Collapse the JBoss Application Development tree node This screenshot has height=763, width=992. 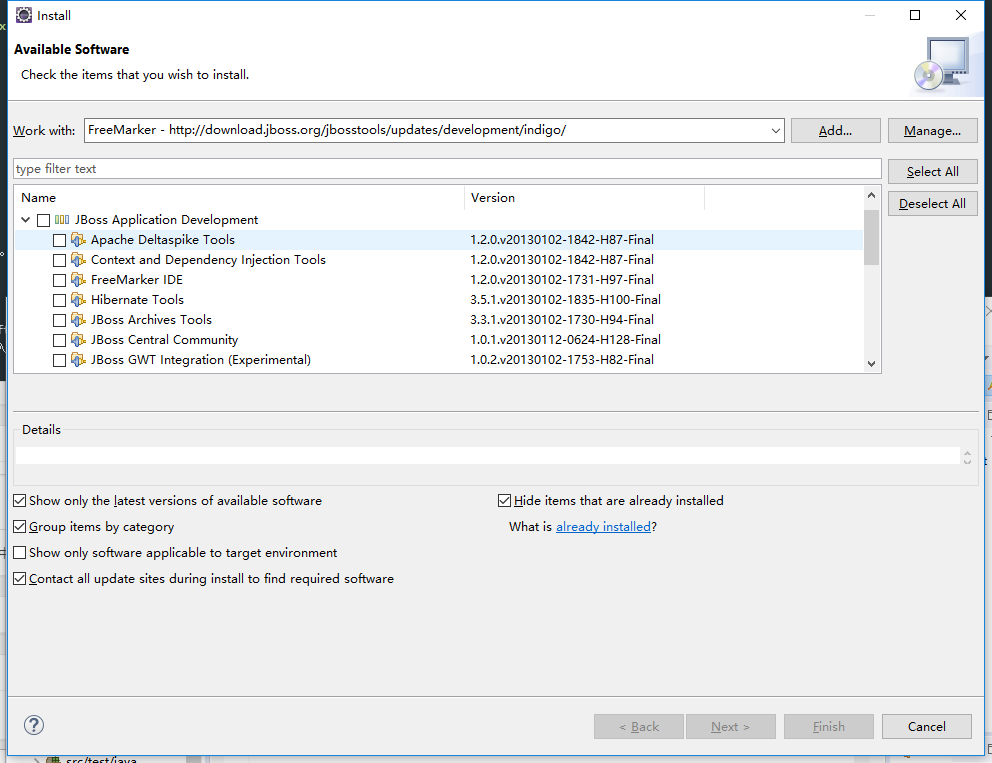(x=26, y=220)
